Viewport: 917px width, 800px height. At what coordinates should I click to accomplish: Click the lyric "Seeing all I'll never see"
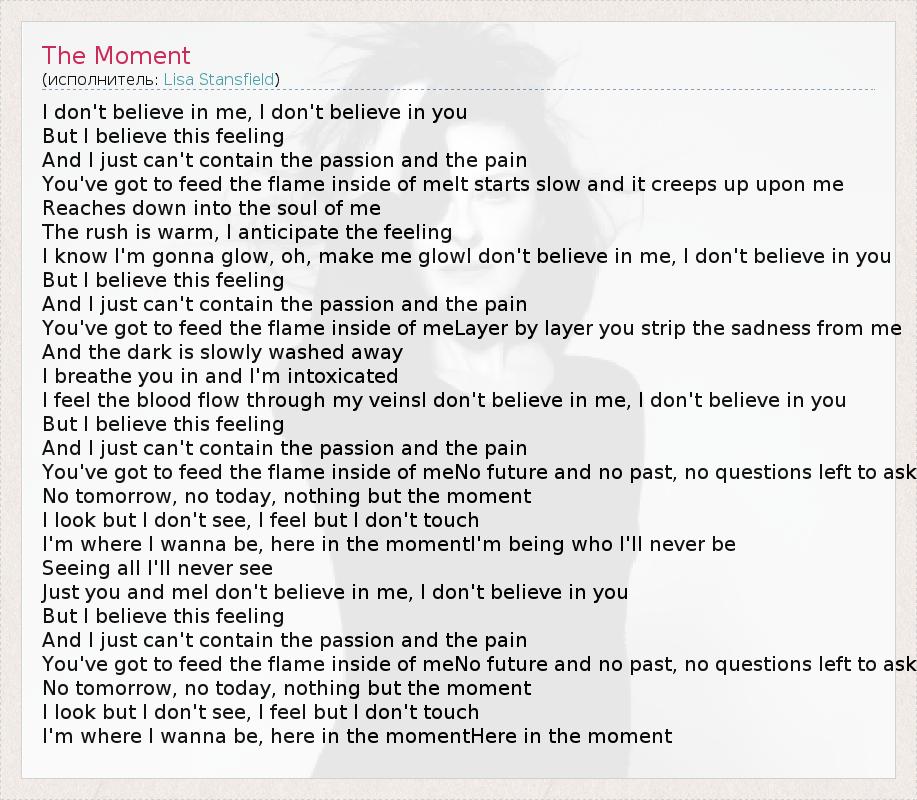(x=157, y=568)
